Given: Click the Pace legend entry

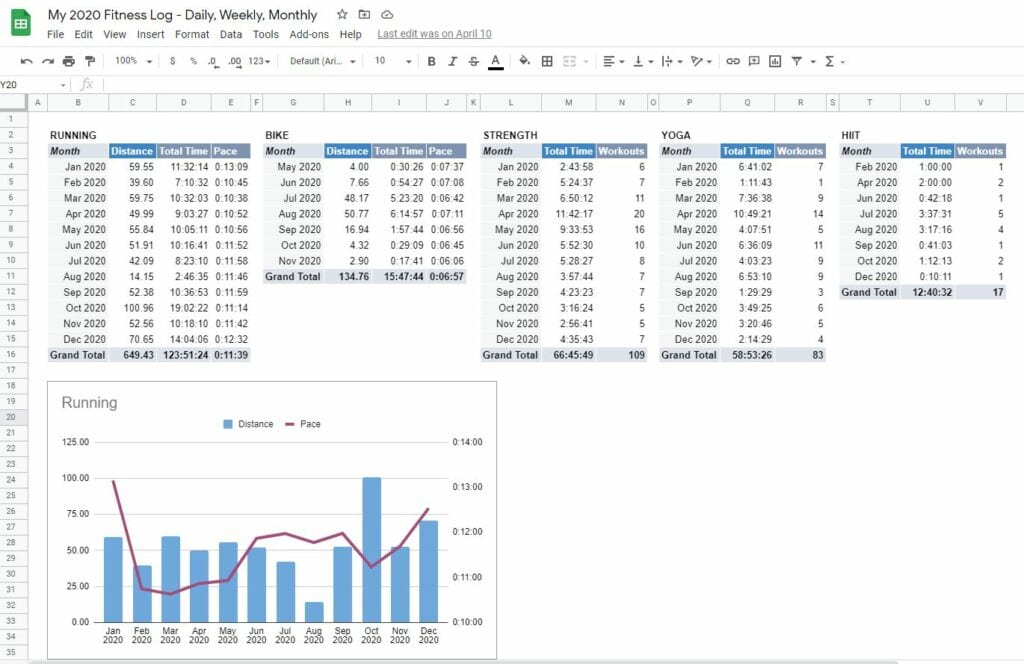Looking at the screenshot, I should pyautogui.click(x=303, y=424).
